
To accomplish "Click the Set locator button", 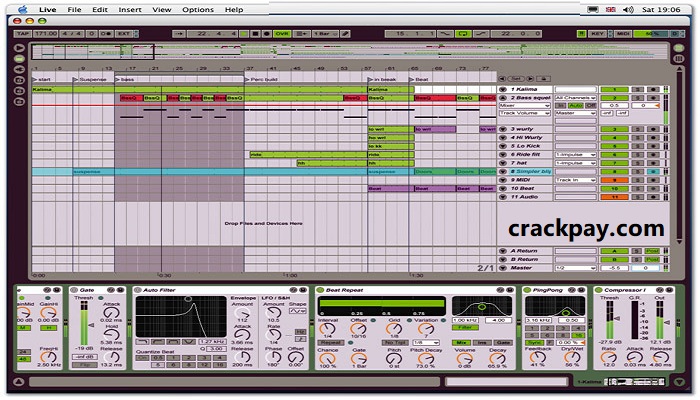I will (x=516, y=79).
